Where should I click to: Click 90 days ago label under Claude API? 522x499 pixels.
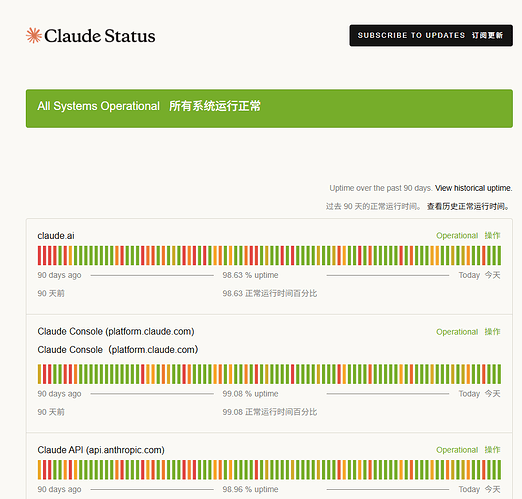coord(59,489)
